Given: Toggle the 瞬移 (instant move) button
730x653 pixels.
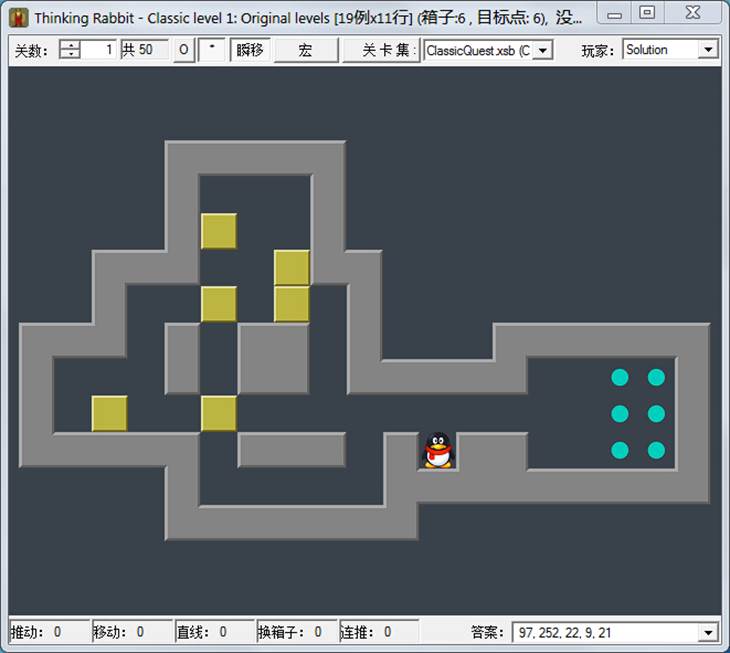Looking at the screenshot, I should coord(250,50).
